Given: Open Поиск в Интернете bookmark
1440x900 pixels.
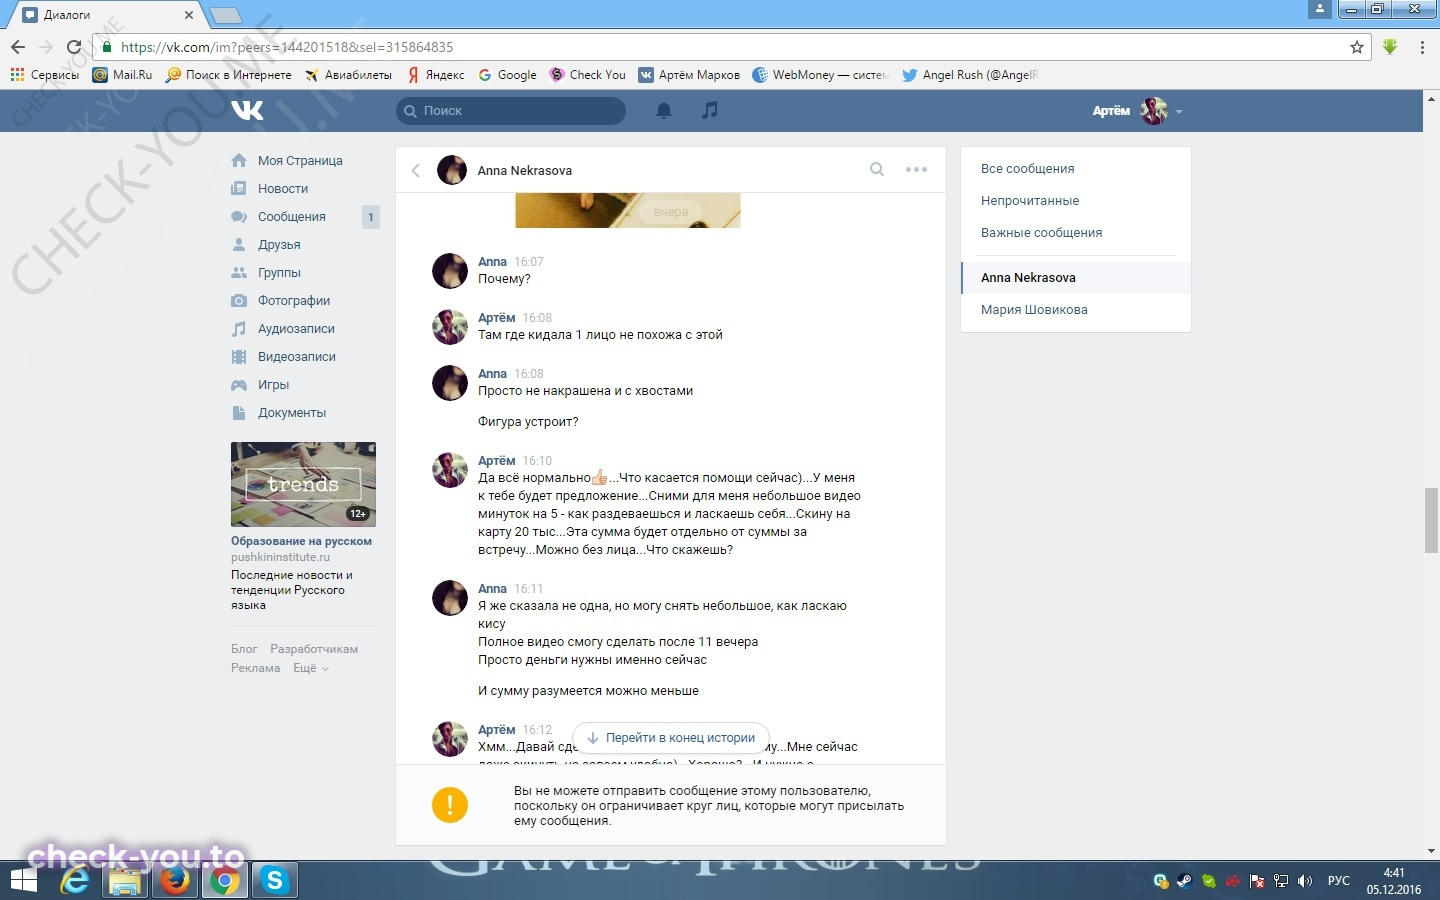Looking at the screenshot, I should (x=228, y=75).
